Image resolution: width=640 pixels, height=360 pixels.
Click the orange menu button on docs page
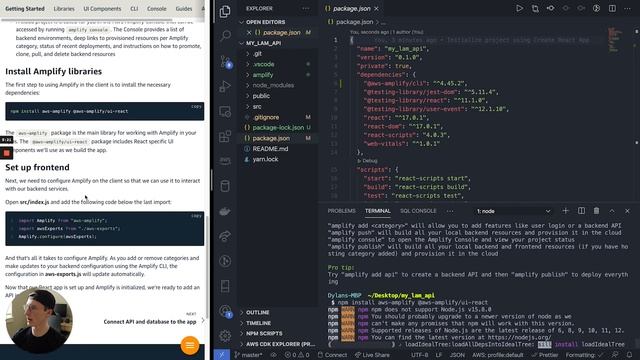[190, 345]
